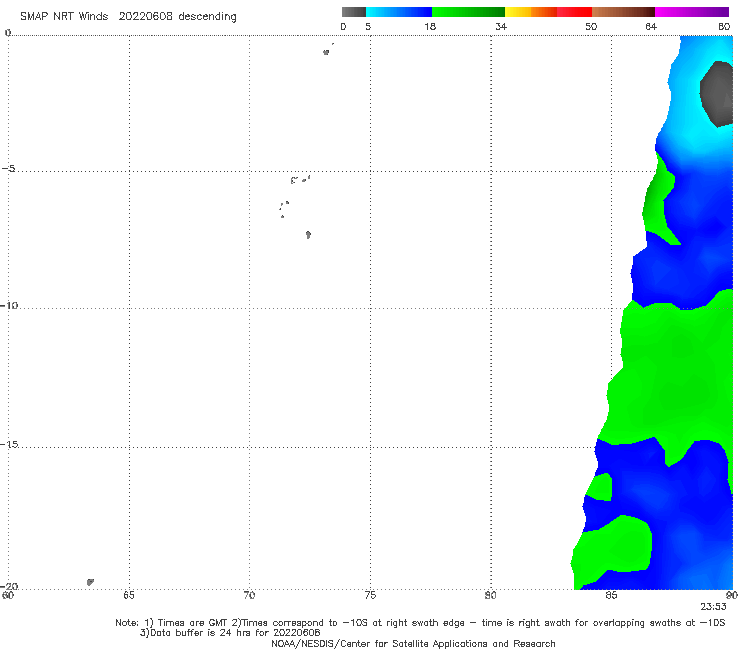This screenshot has width=740, height=650.
Task: Select the gray segment of the wind color bar
Action: [x=353, y=12]
